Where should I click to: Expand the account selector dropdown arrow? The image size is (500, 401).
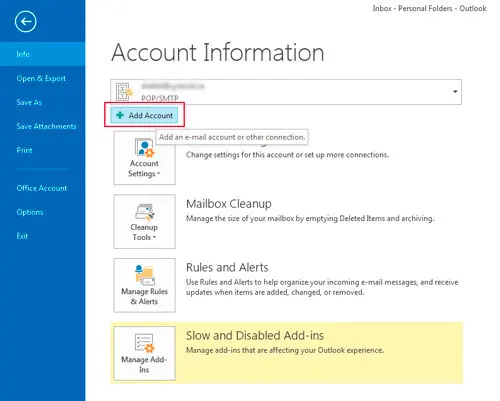click(x=455, y=92)
